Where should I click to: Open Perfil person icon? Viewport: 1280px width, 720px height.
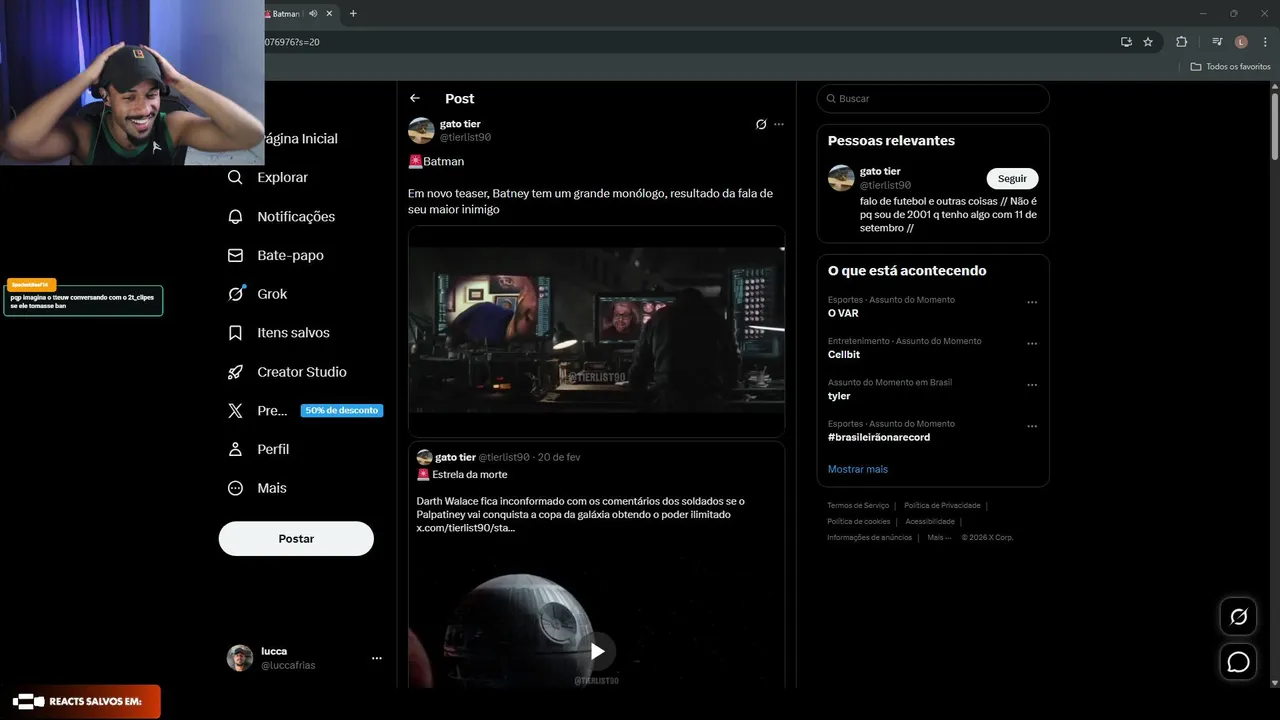click(235, 450)
